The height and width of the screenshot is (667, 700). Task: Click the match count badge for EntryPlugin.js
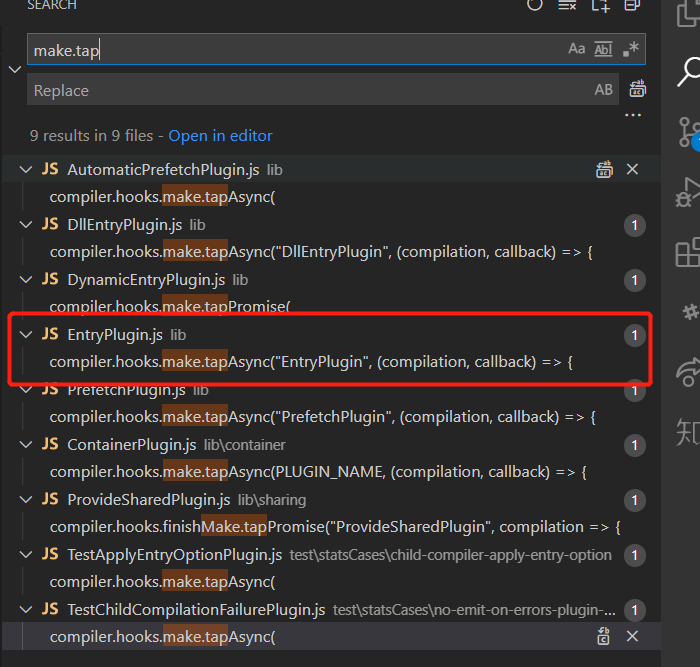pyautogui.click(x=634, y=335)
